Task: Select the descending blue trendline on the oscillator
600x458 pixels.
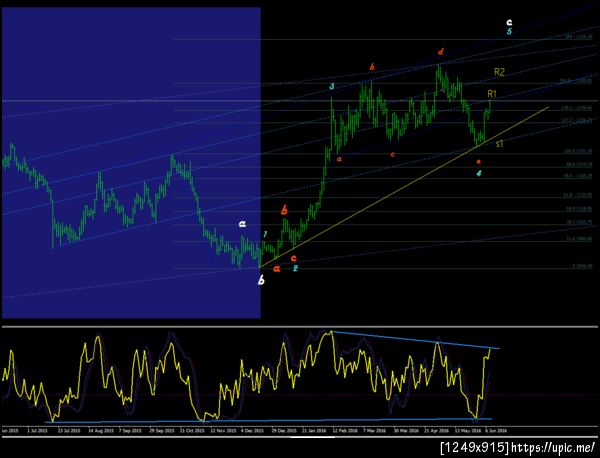Action: pos(416,340)
